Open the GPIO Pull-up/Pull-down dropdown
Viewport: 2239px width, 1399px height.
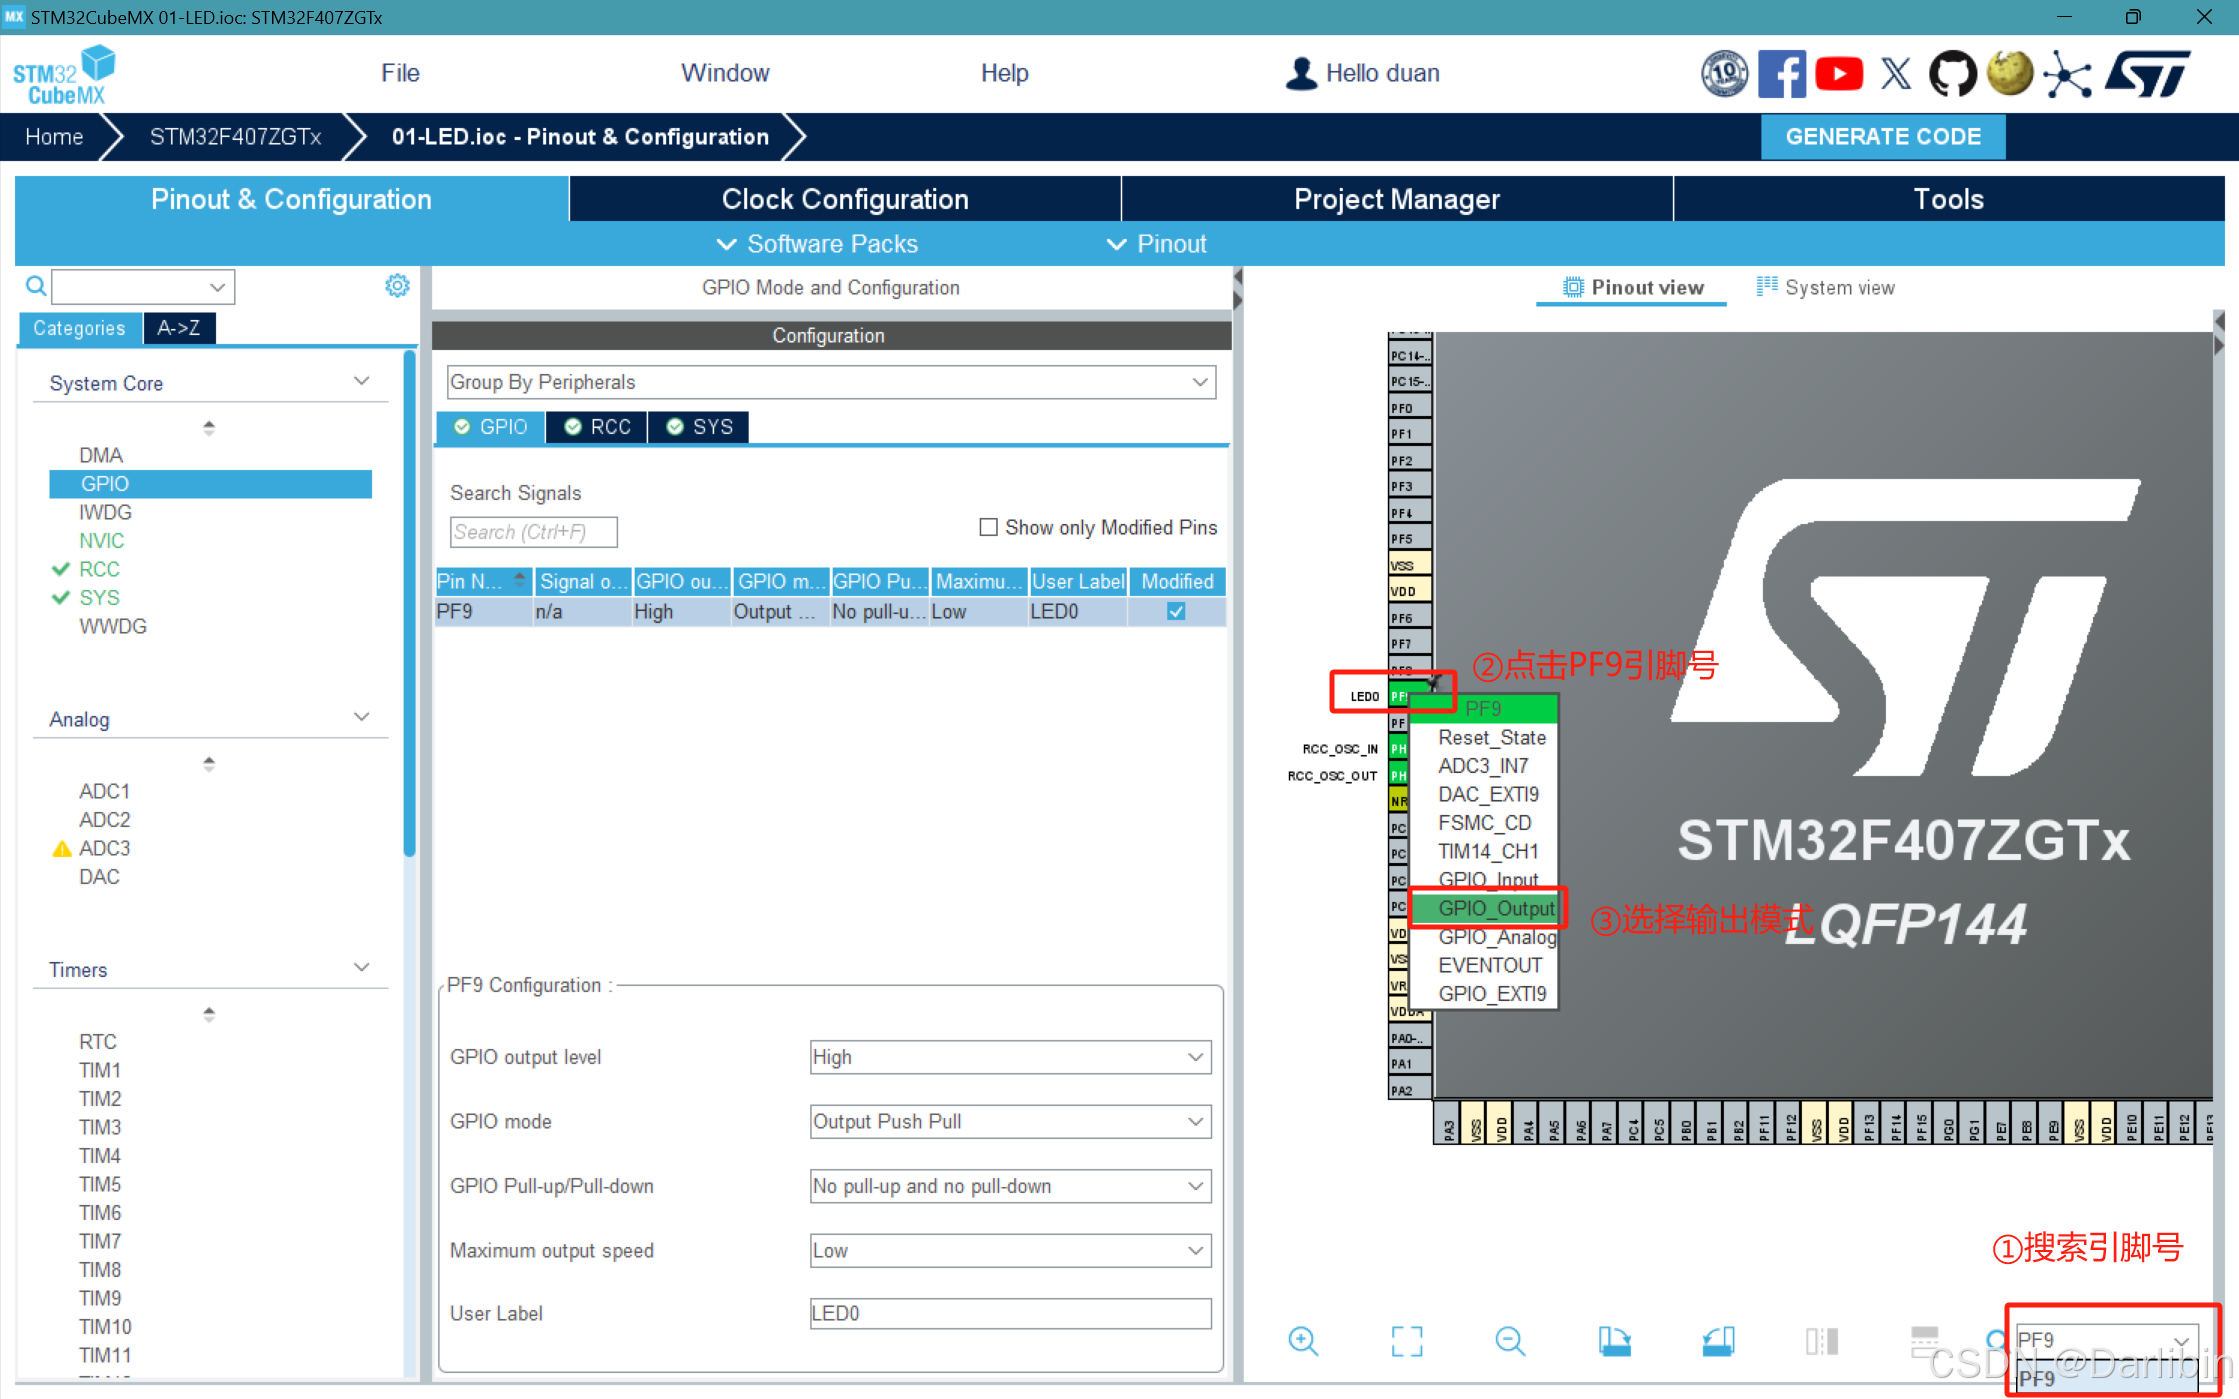click(1194, 1186)
